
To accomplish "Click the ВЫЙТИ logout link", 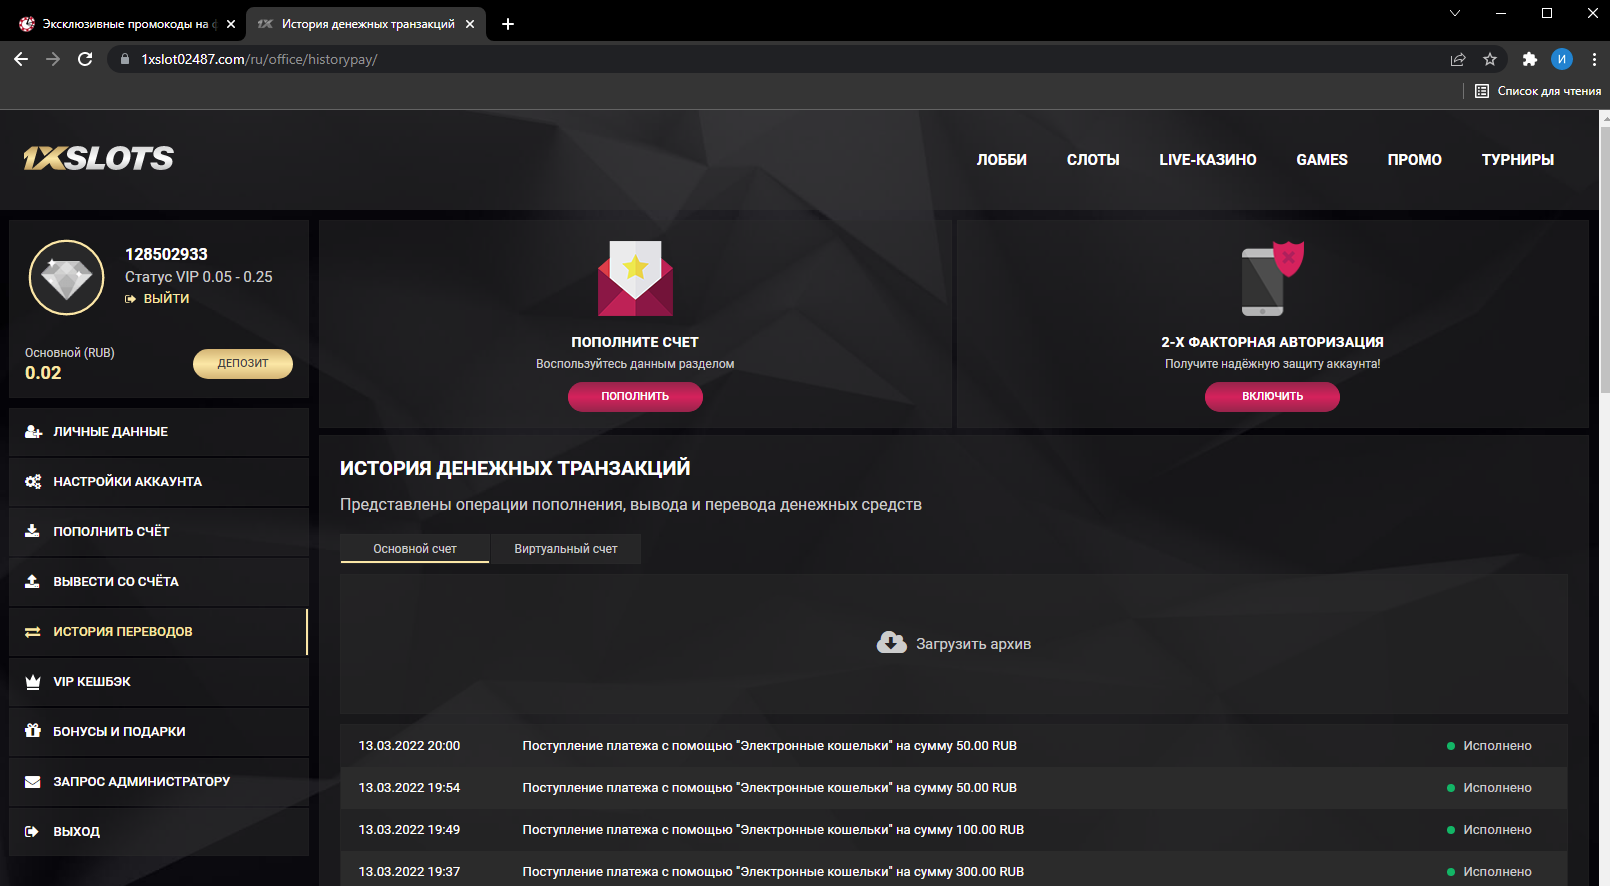I will click(x=165, y=299).
